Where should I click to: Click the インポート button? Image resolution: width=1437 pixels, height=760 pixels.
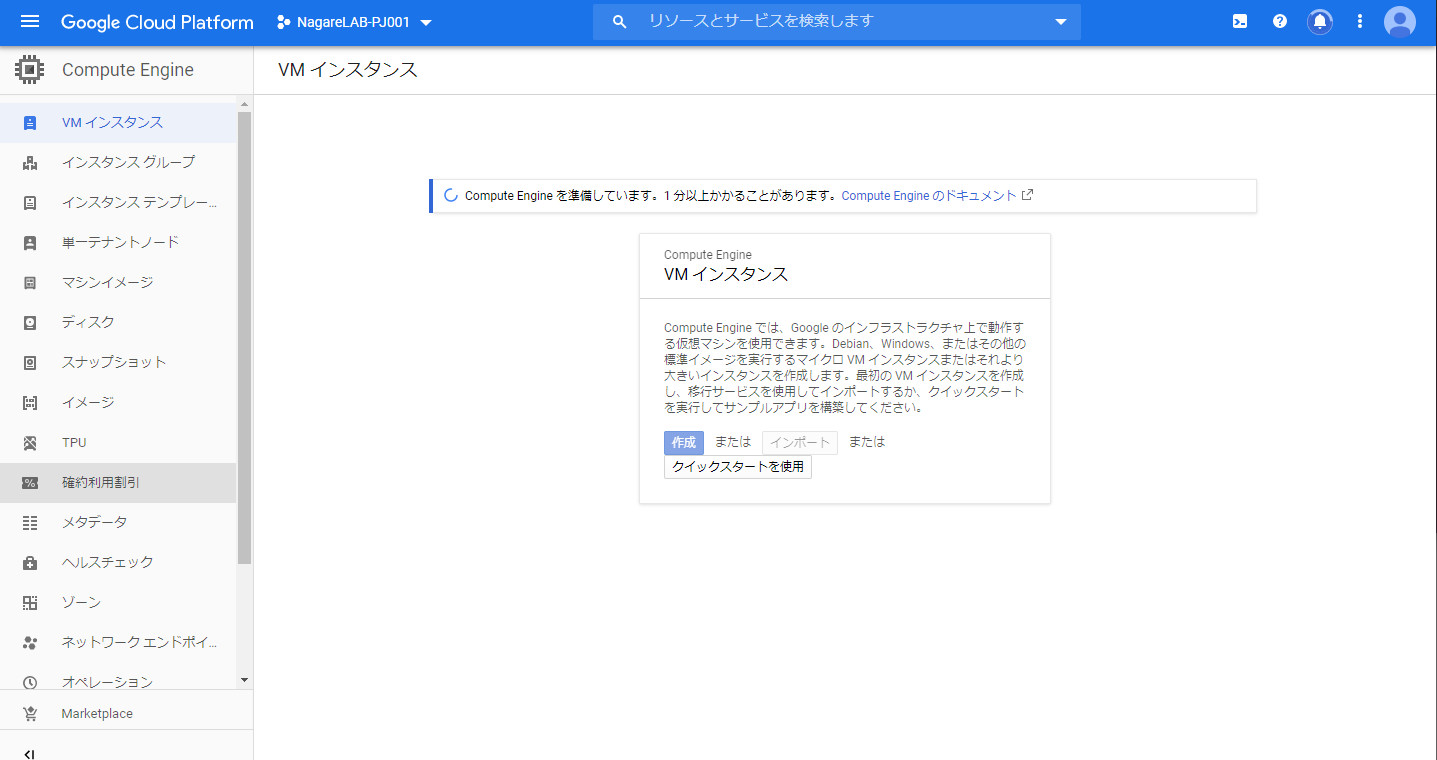point(800,443)
